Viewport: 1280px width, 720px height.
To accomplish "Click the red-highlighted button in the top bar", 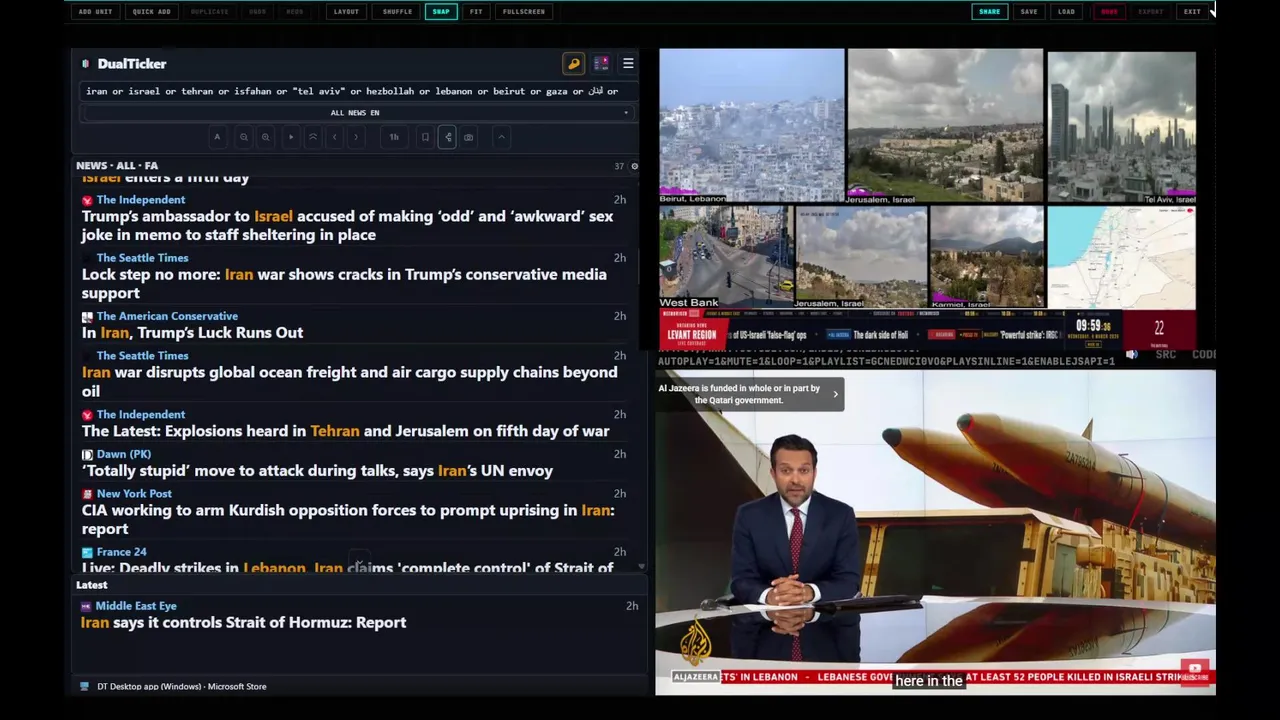I will pos(1109,12).
